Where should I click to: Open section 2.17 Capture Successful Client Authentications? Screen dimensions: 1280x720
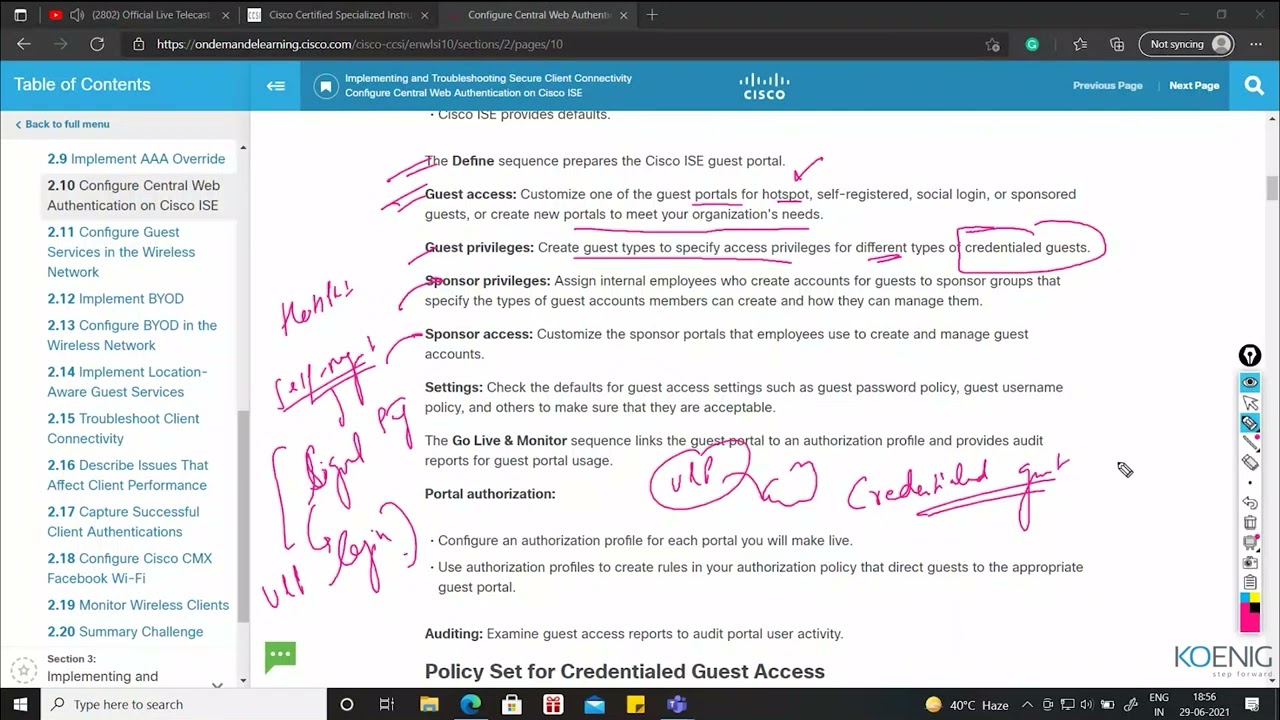pos(123,522)
